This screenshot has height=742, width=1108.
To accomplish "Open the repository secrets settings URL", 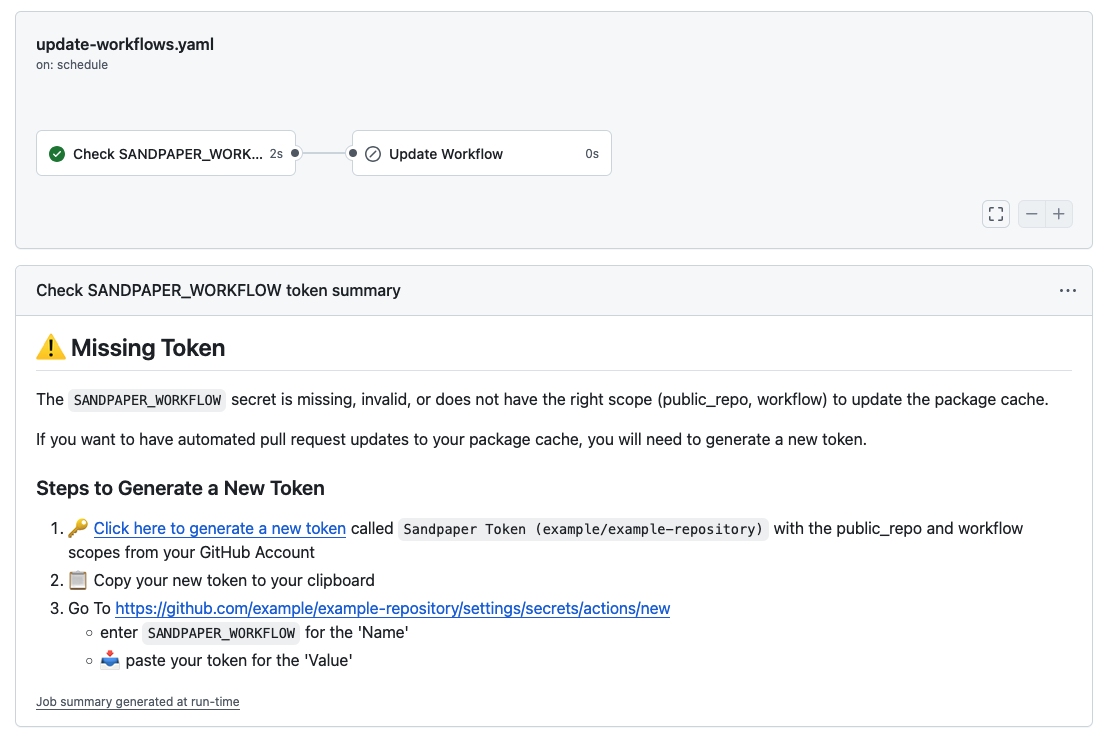I will (x=393, y=608).
